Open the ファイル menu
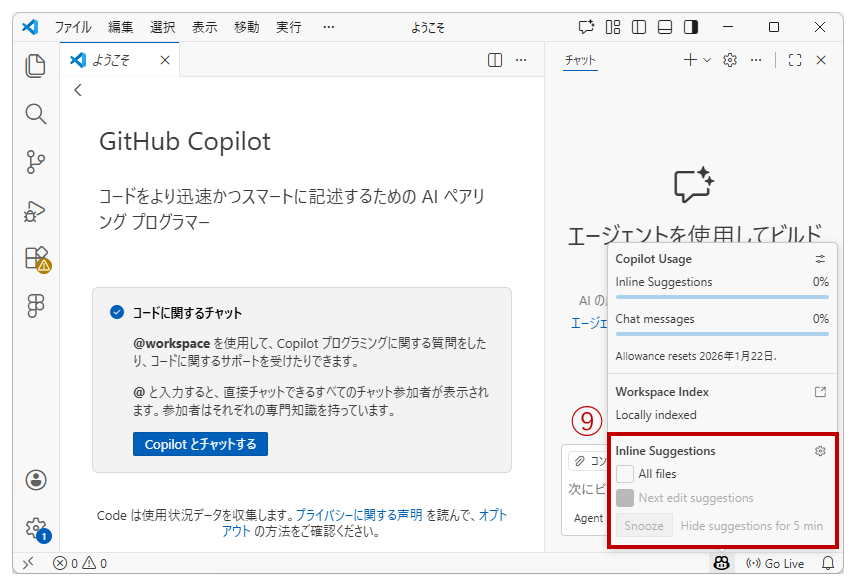Image resolution: width=854 pixels, height=584 pixels. (72, 27)
